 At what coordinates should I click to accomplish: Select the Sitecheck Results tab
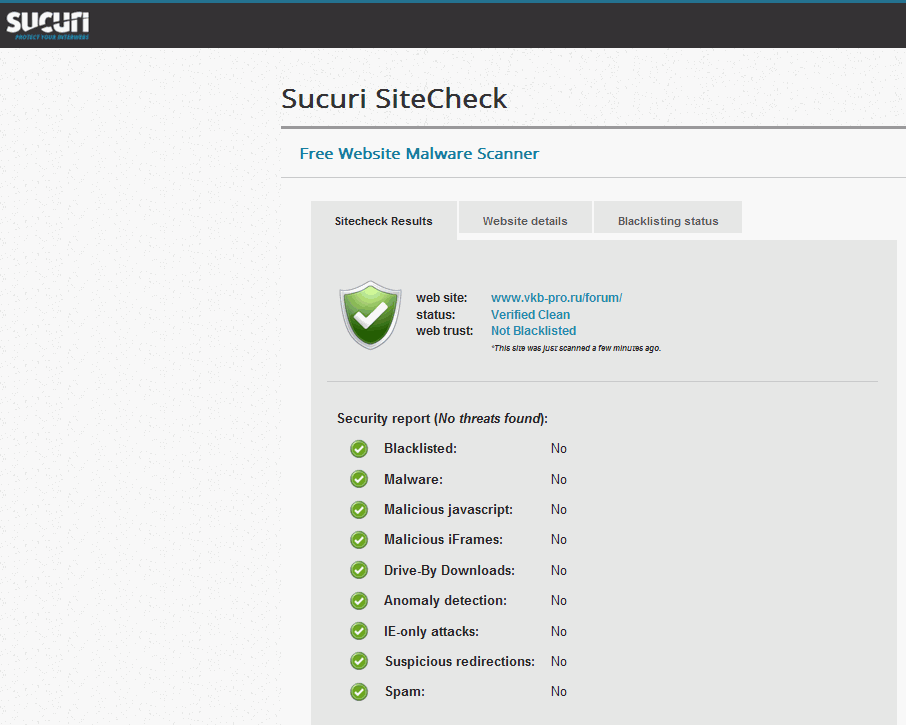point(384,221)
